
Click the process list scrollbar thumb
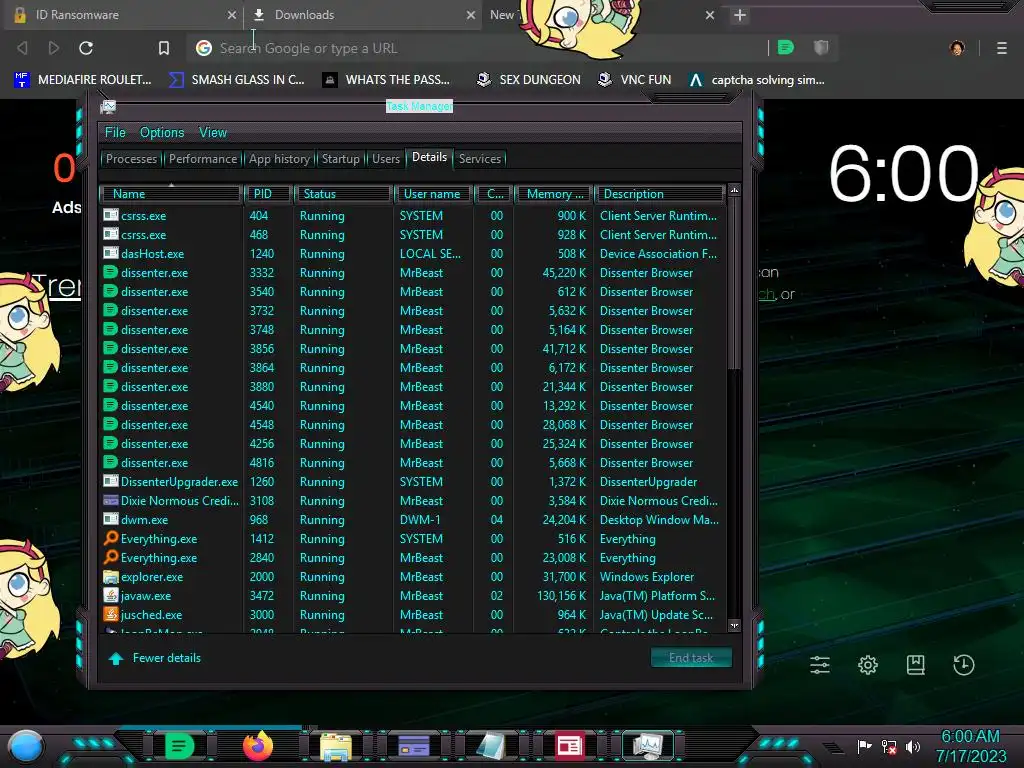tap(735, 284)
